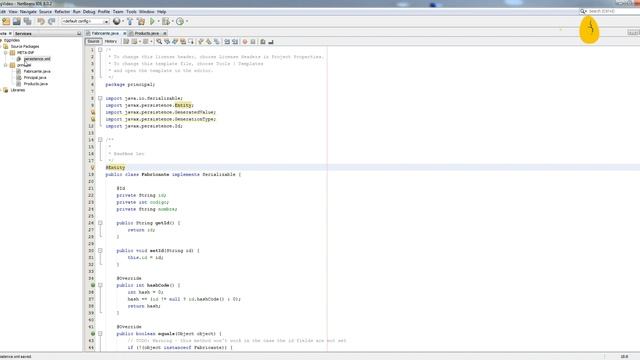Collapse the import statements code fold
The image size is (640, 360).
100,98
